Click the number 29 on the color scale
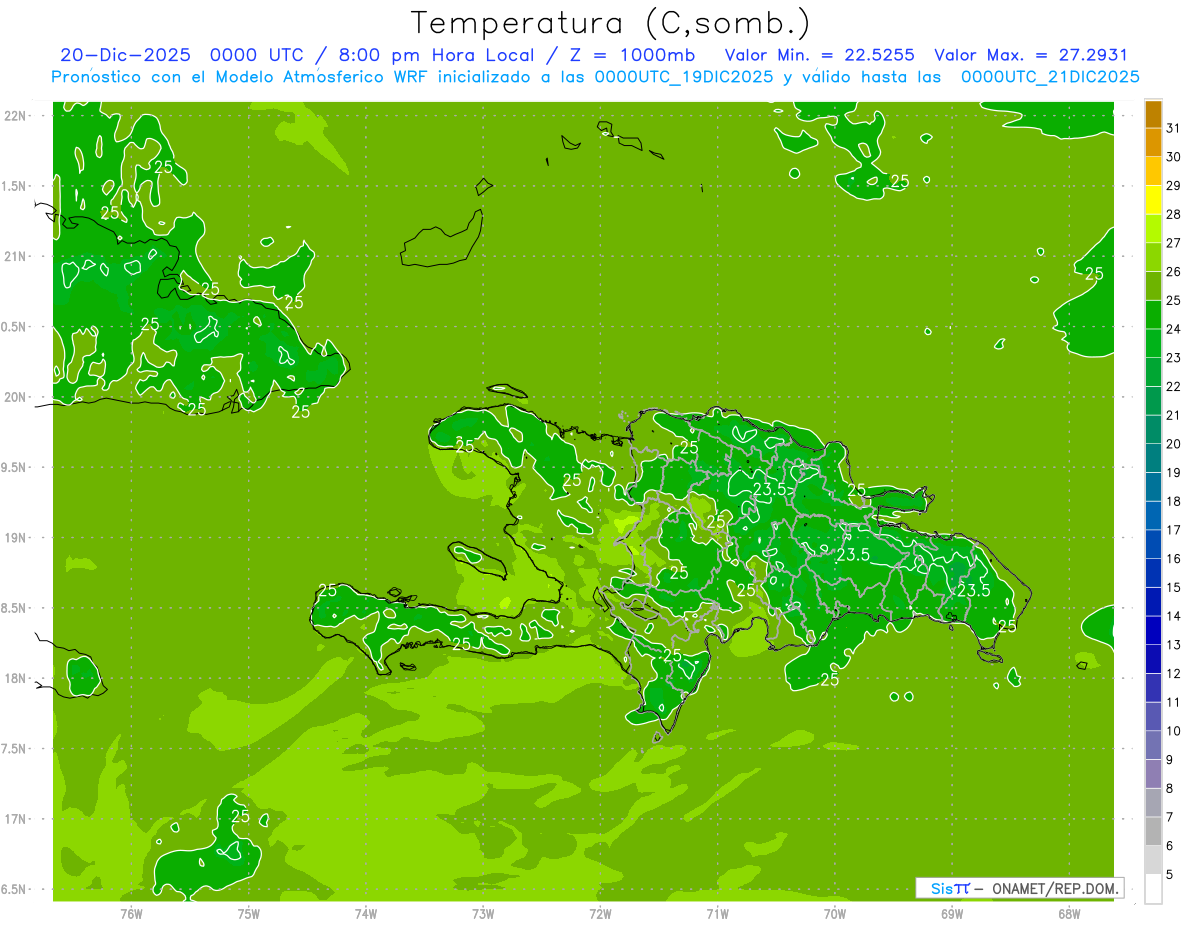 (1174, 186)
